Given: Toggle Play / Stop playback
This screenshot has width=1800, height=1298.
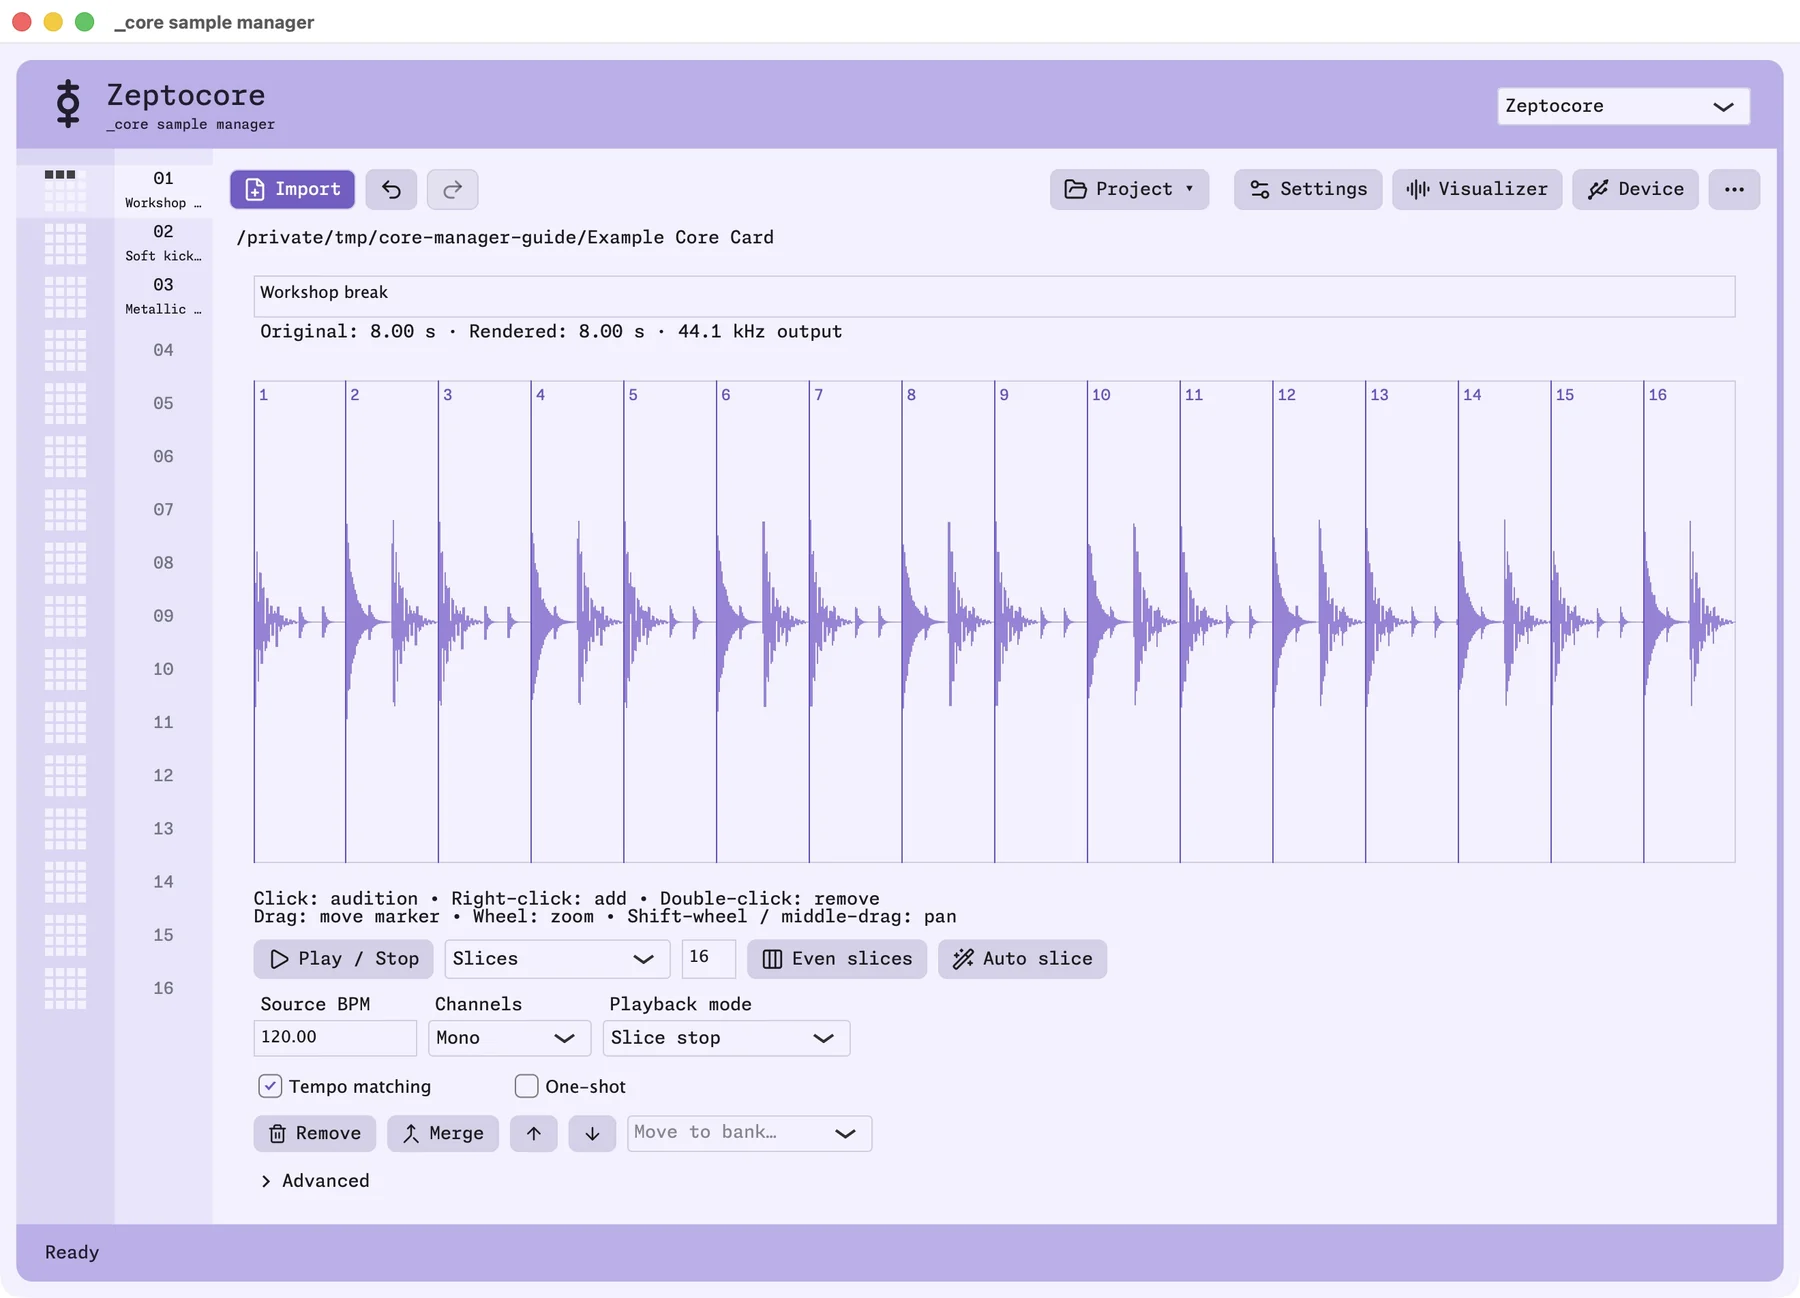Looking at the screenshot, I should pos(343,958).
